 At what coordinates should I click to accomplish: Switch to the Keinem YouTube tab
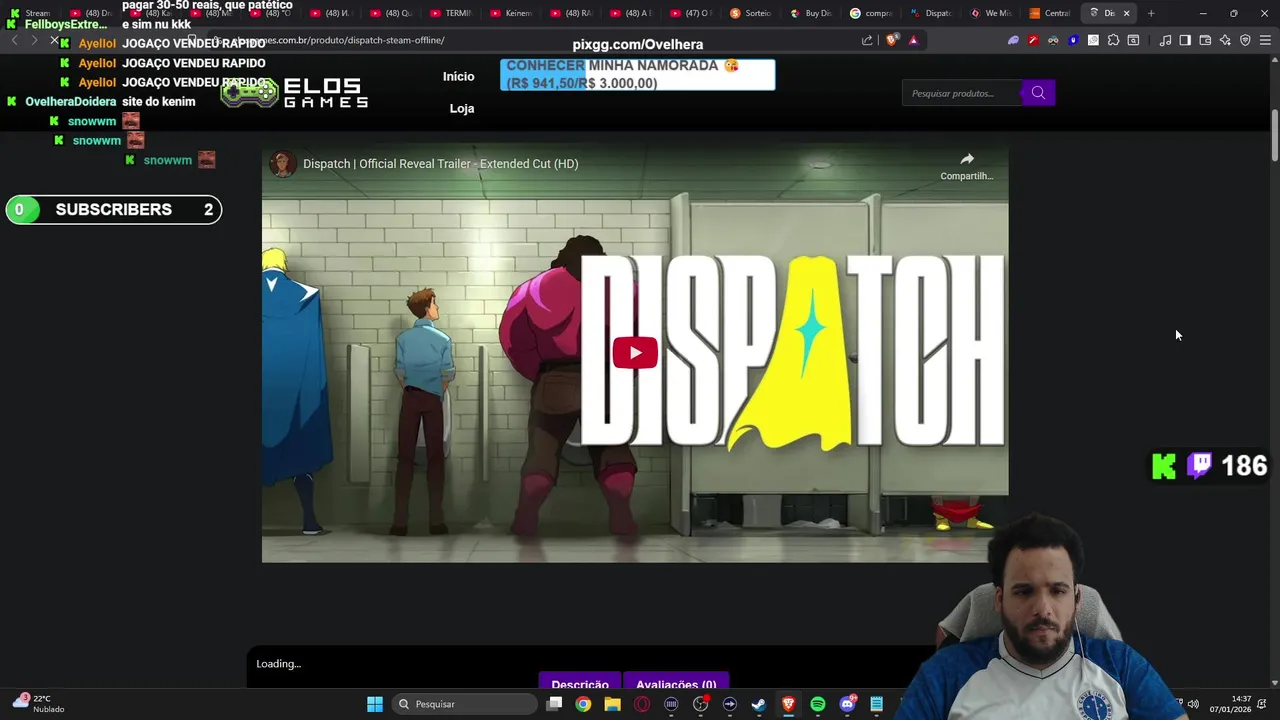click(511, 13)
